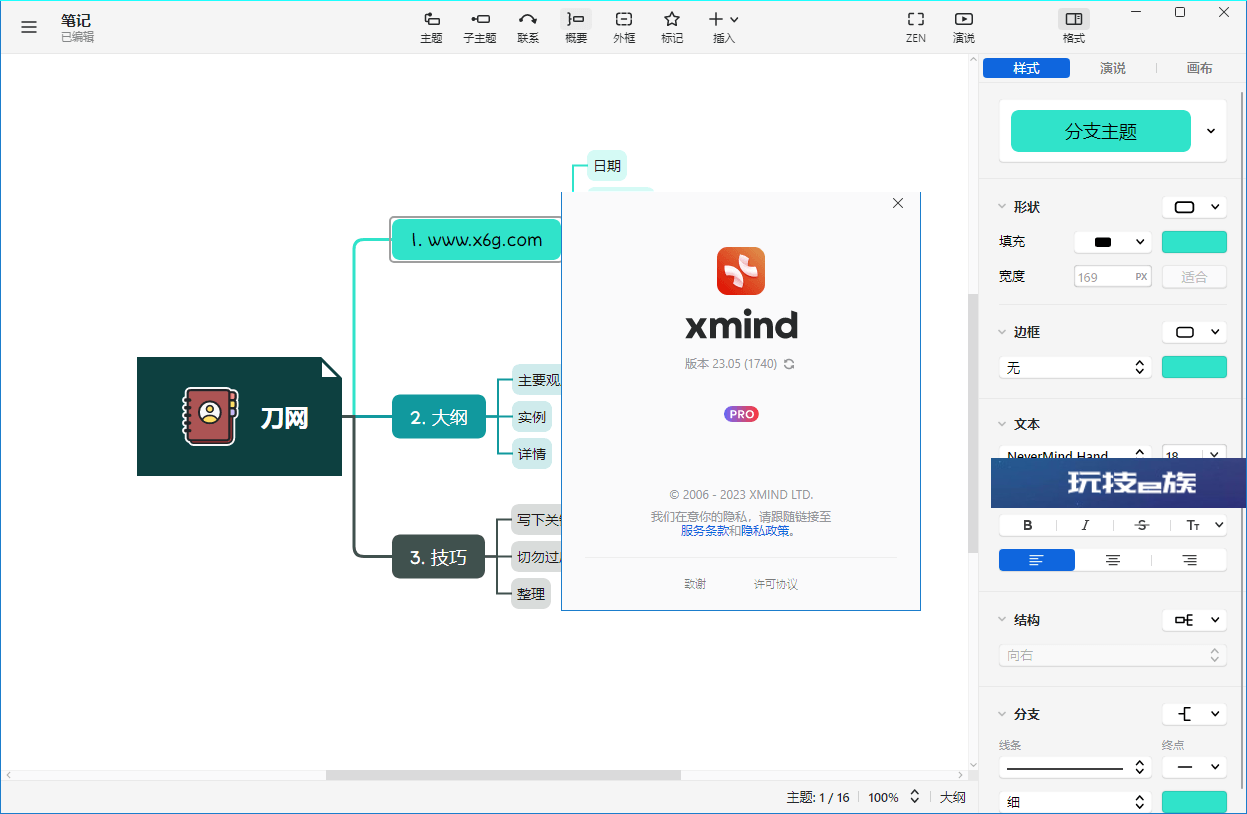This screenshot has height=814, width=1247.
Task: Click the check-for-updates refresh icon
Action: [789, 364]
